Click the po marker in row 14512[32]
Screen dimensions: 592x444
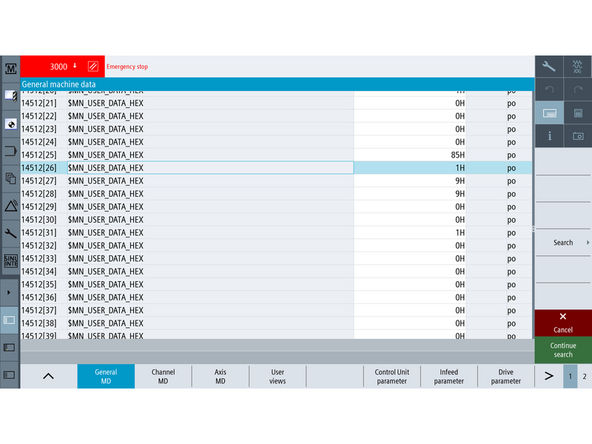(x=511, y=246)
